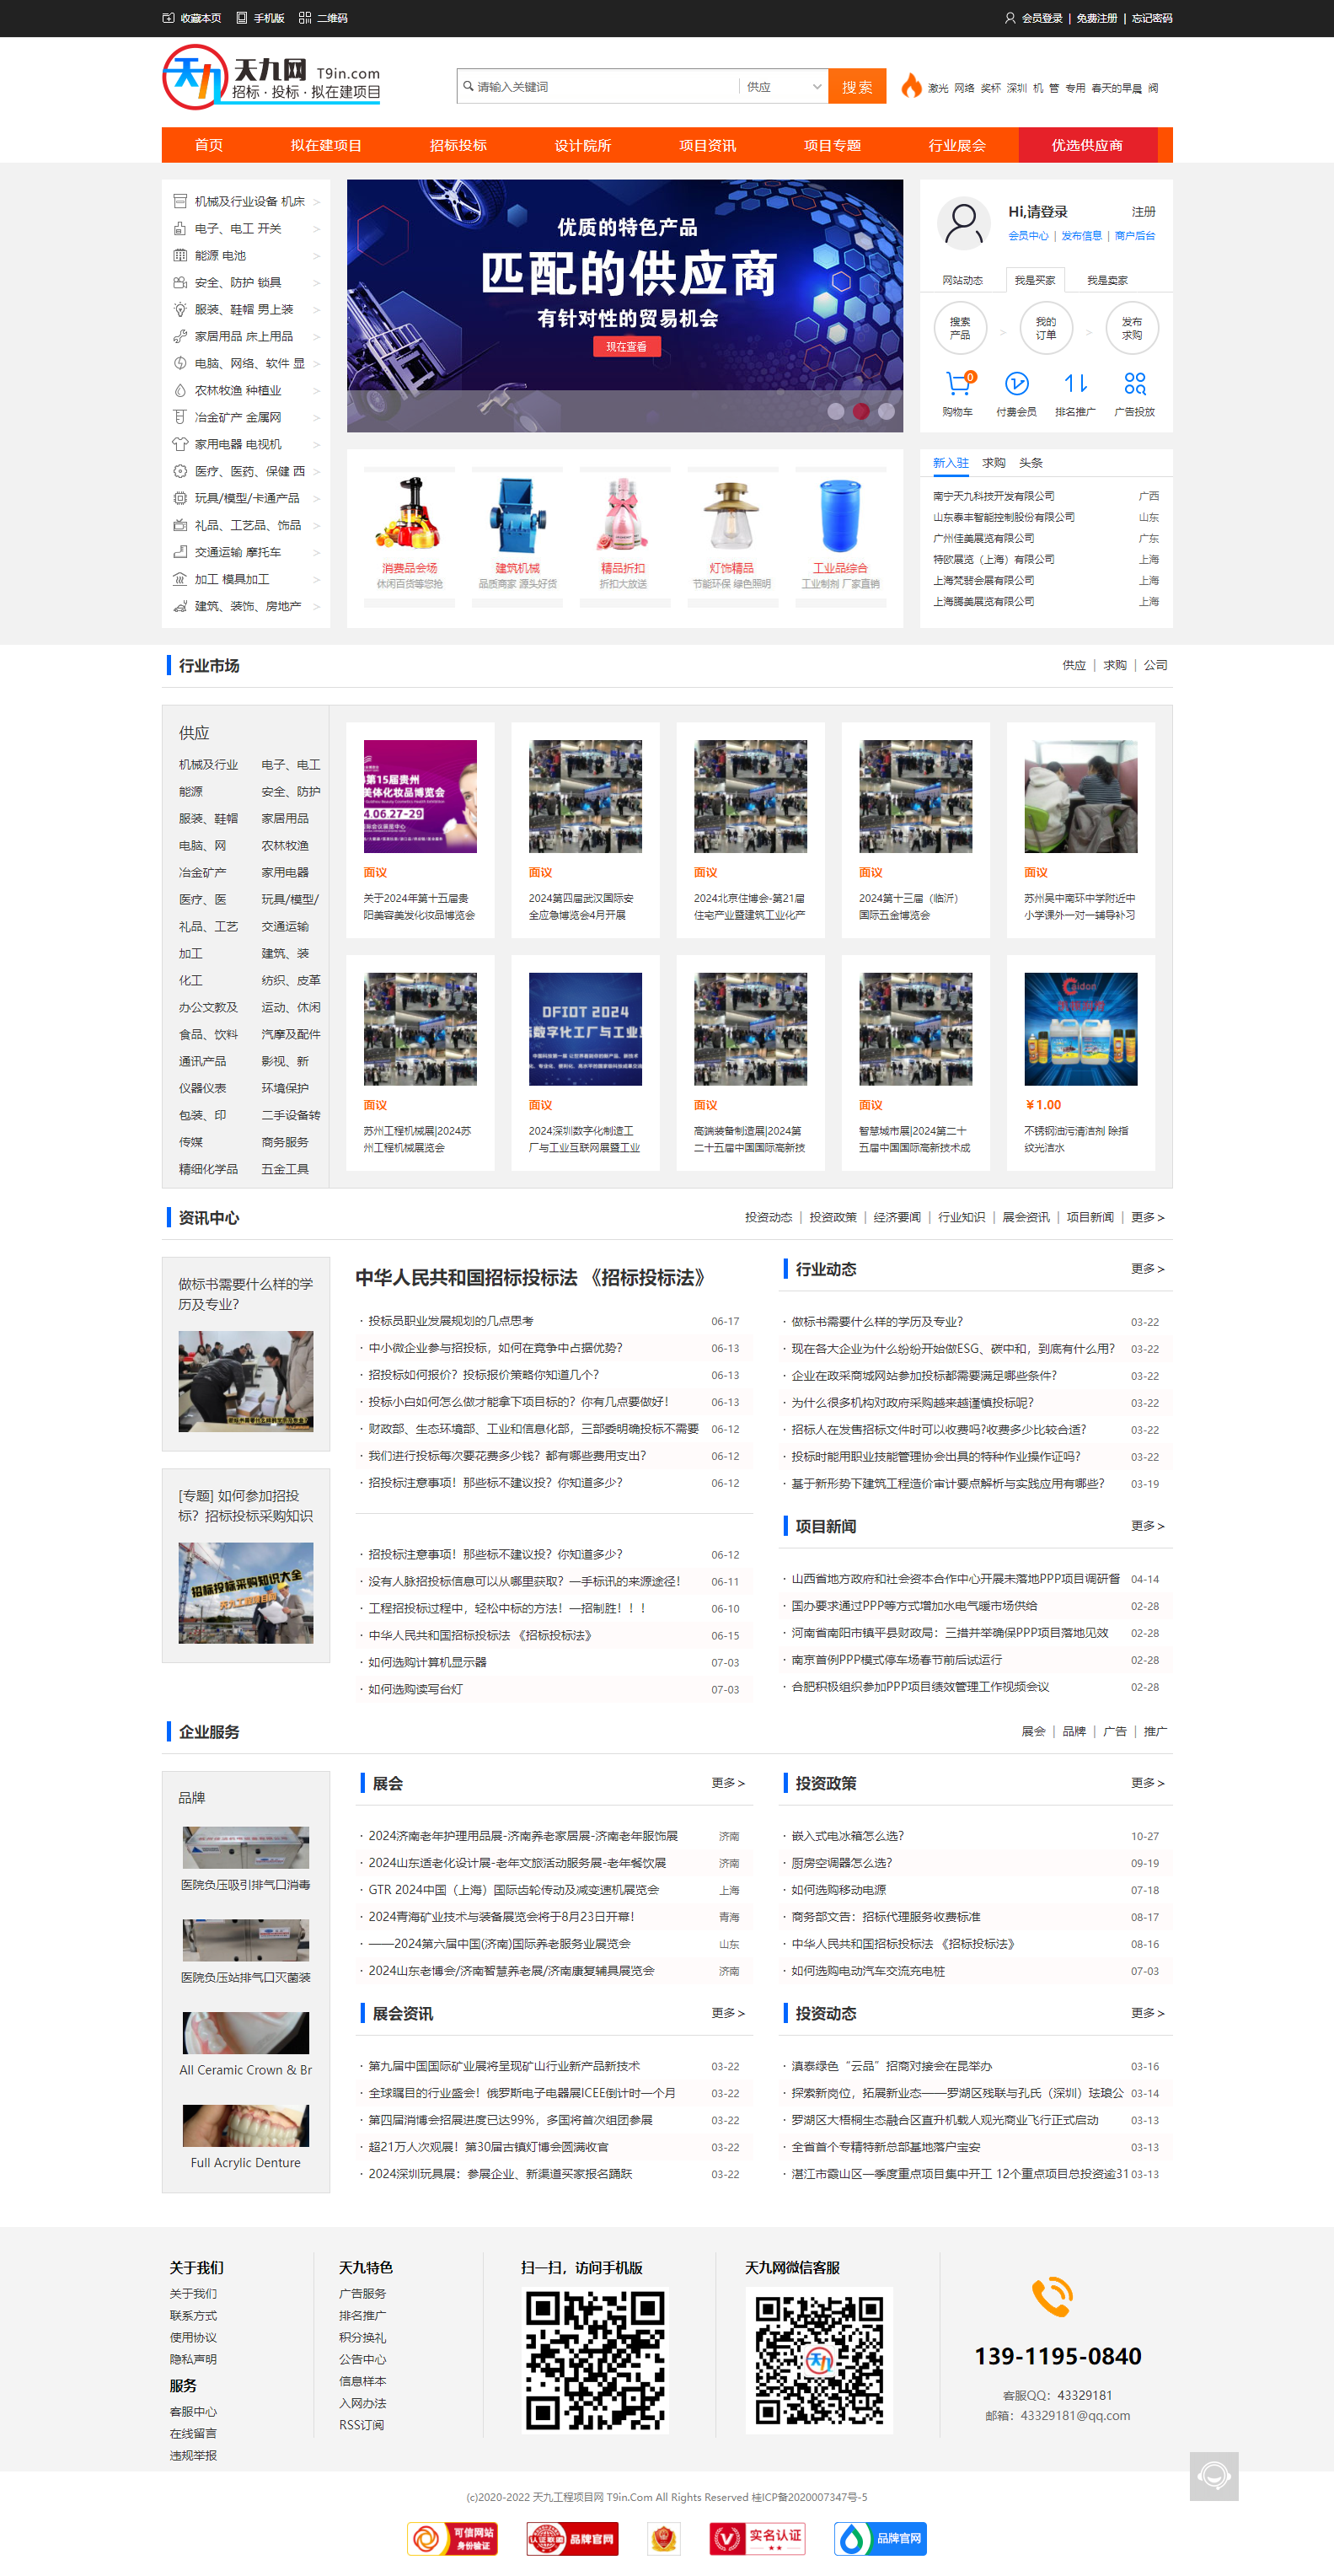1334x2576 pixels.
Task: Switch to 我是卖家 tab
Action: (1107, 280)
